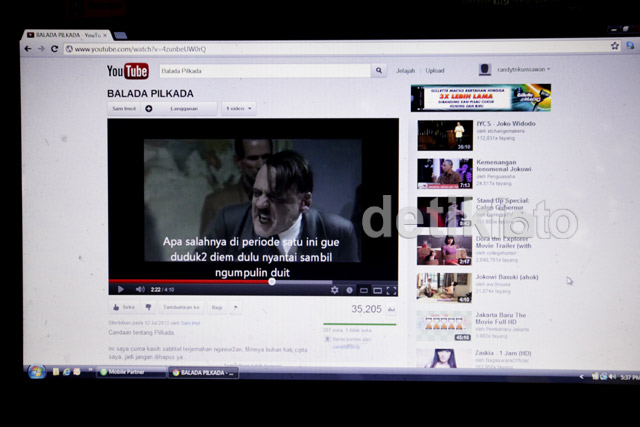The height and width of the screenshot is (427, 640).
Task: Like the video with thumbs-up Suka button
Action: pos(123,307)
